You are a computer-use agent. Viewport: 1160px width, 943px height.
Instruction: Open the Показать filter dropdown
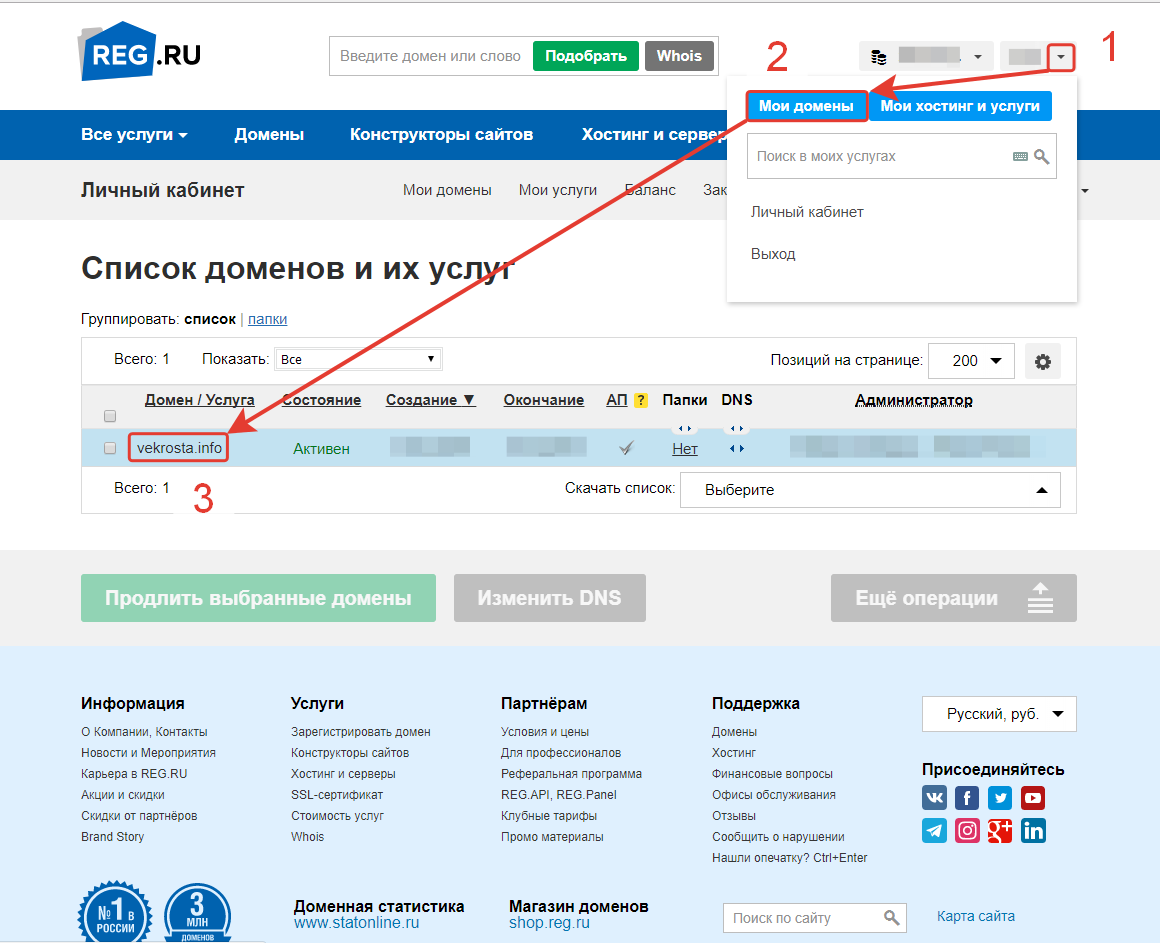[358, 359]
